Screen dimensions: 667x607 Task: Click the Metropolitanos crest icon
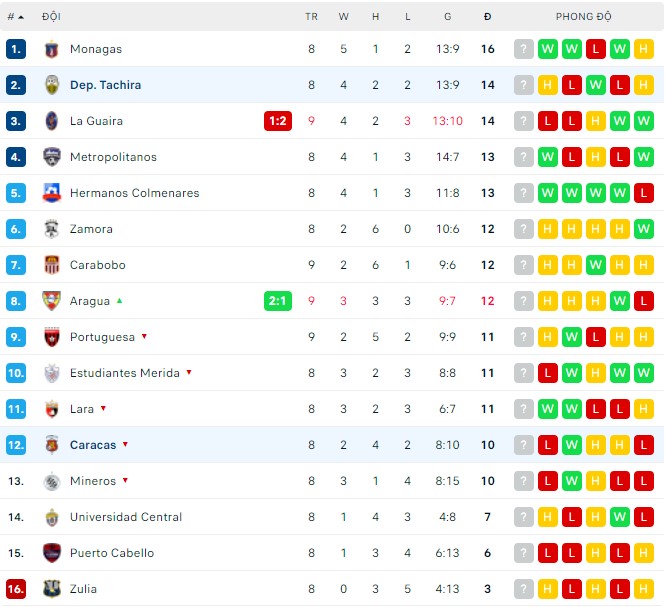point(52,157)
